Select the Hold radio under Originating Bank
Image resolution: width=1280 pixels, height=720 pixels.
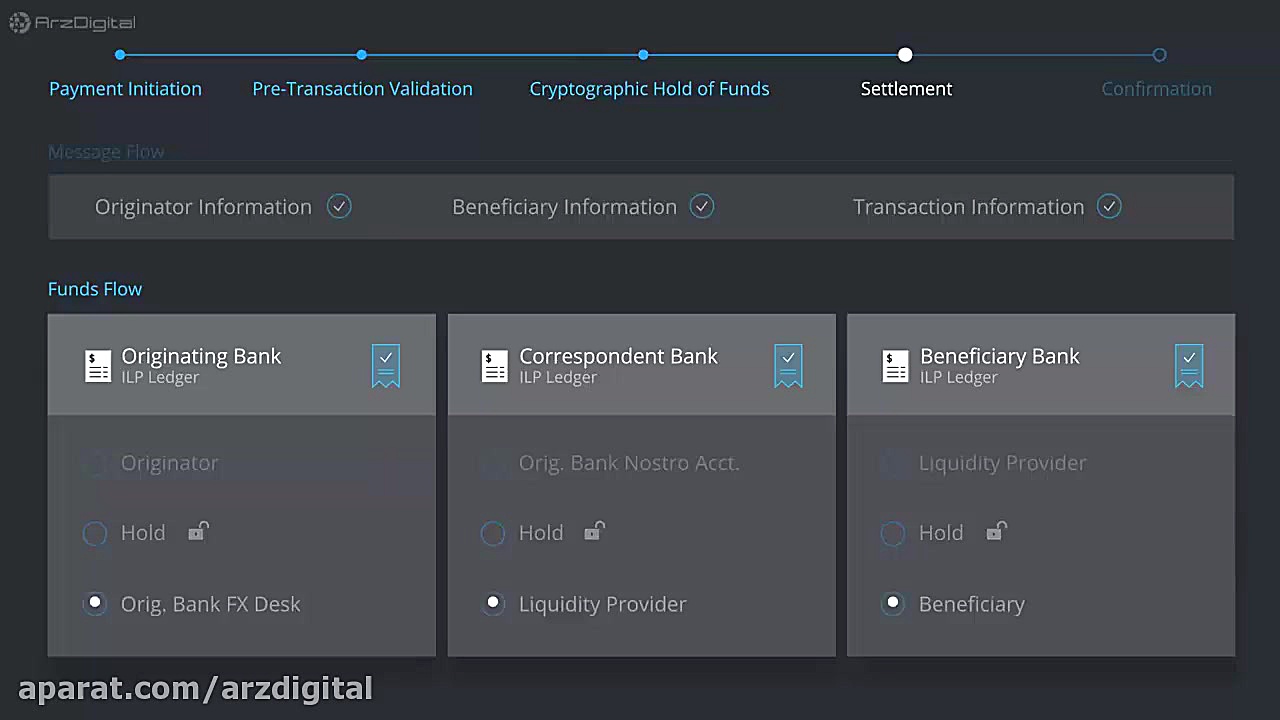[95, 533]
